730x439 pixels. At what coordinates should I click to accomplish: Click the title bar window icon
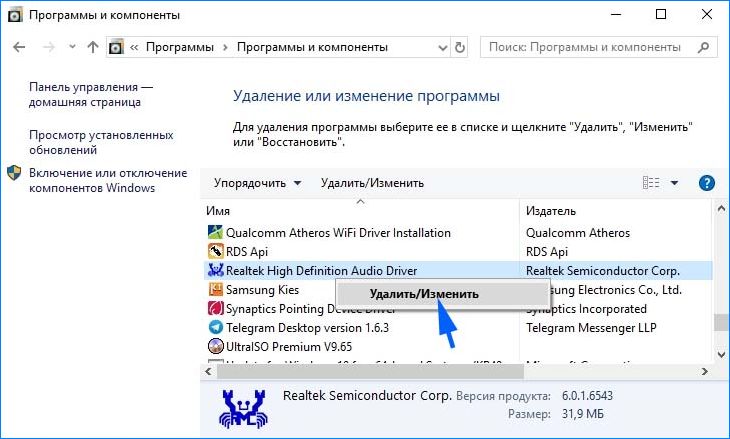15,15
